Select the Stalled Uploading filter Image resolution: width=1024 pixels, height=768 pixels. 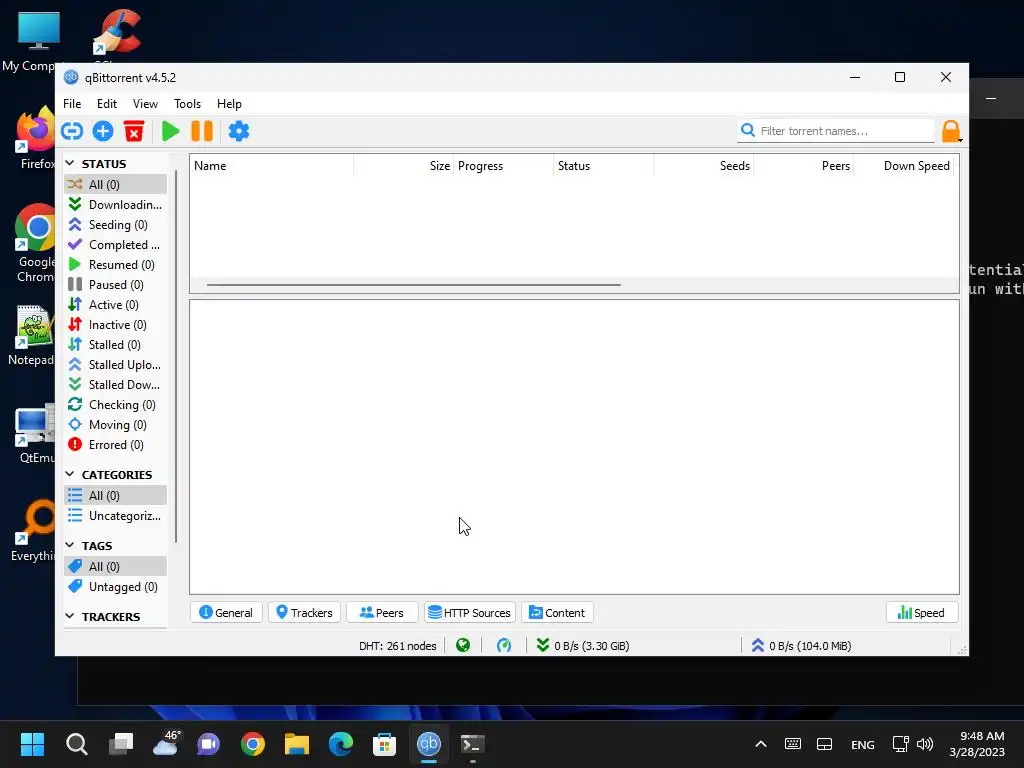(116, 364)
